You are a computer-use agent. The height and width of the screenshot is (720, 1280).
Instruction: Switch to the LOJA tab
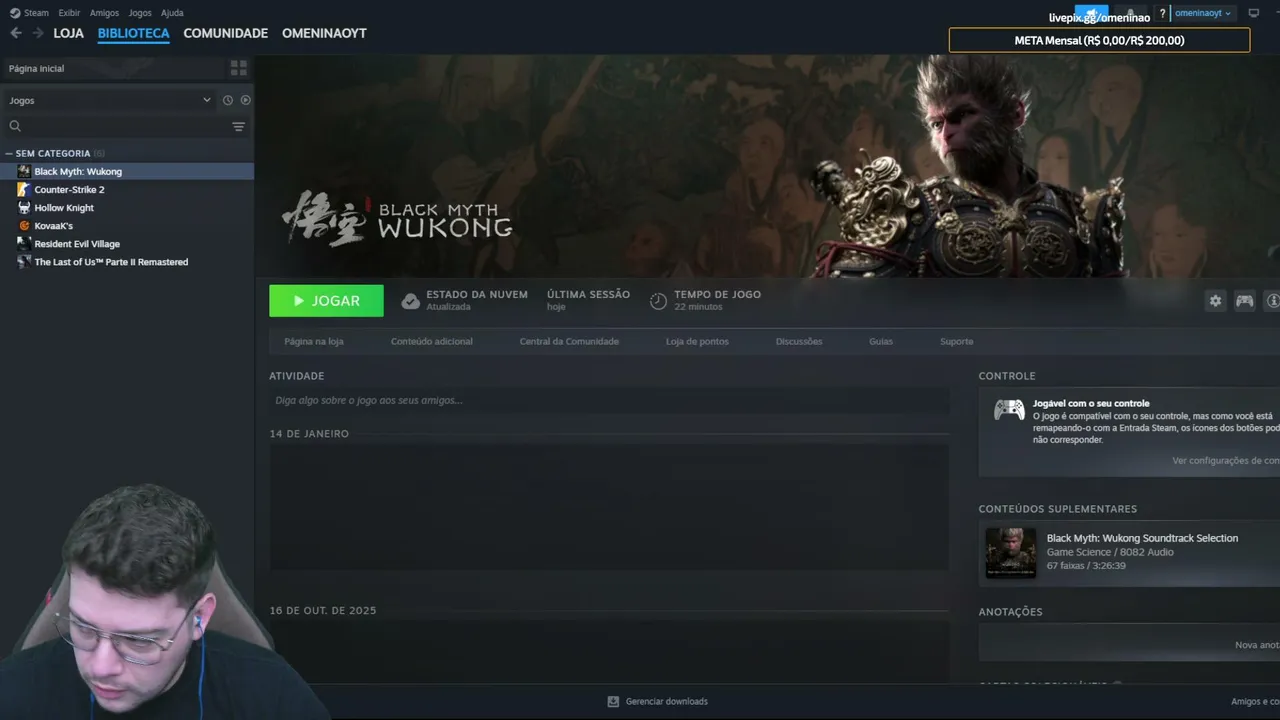click(x=69, y=33)
